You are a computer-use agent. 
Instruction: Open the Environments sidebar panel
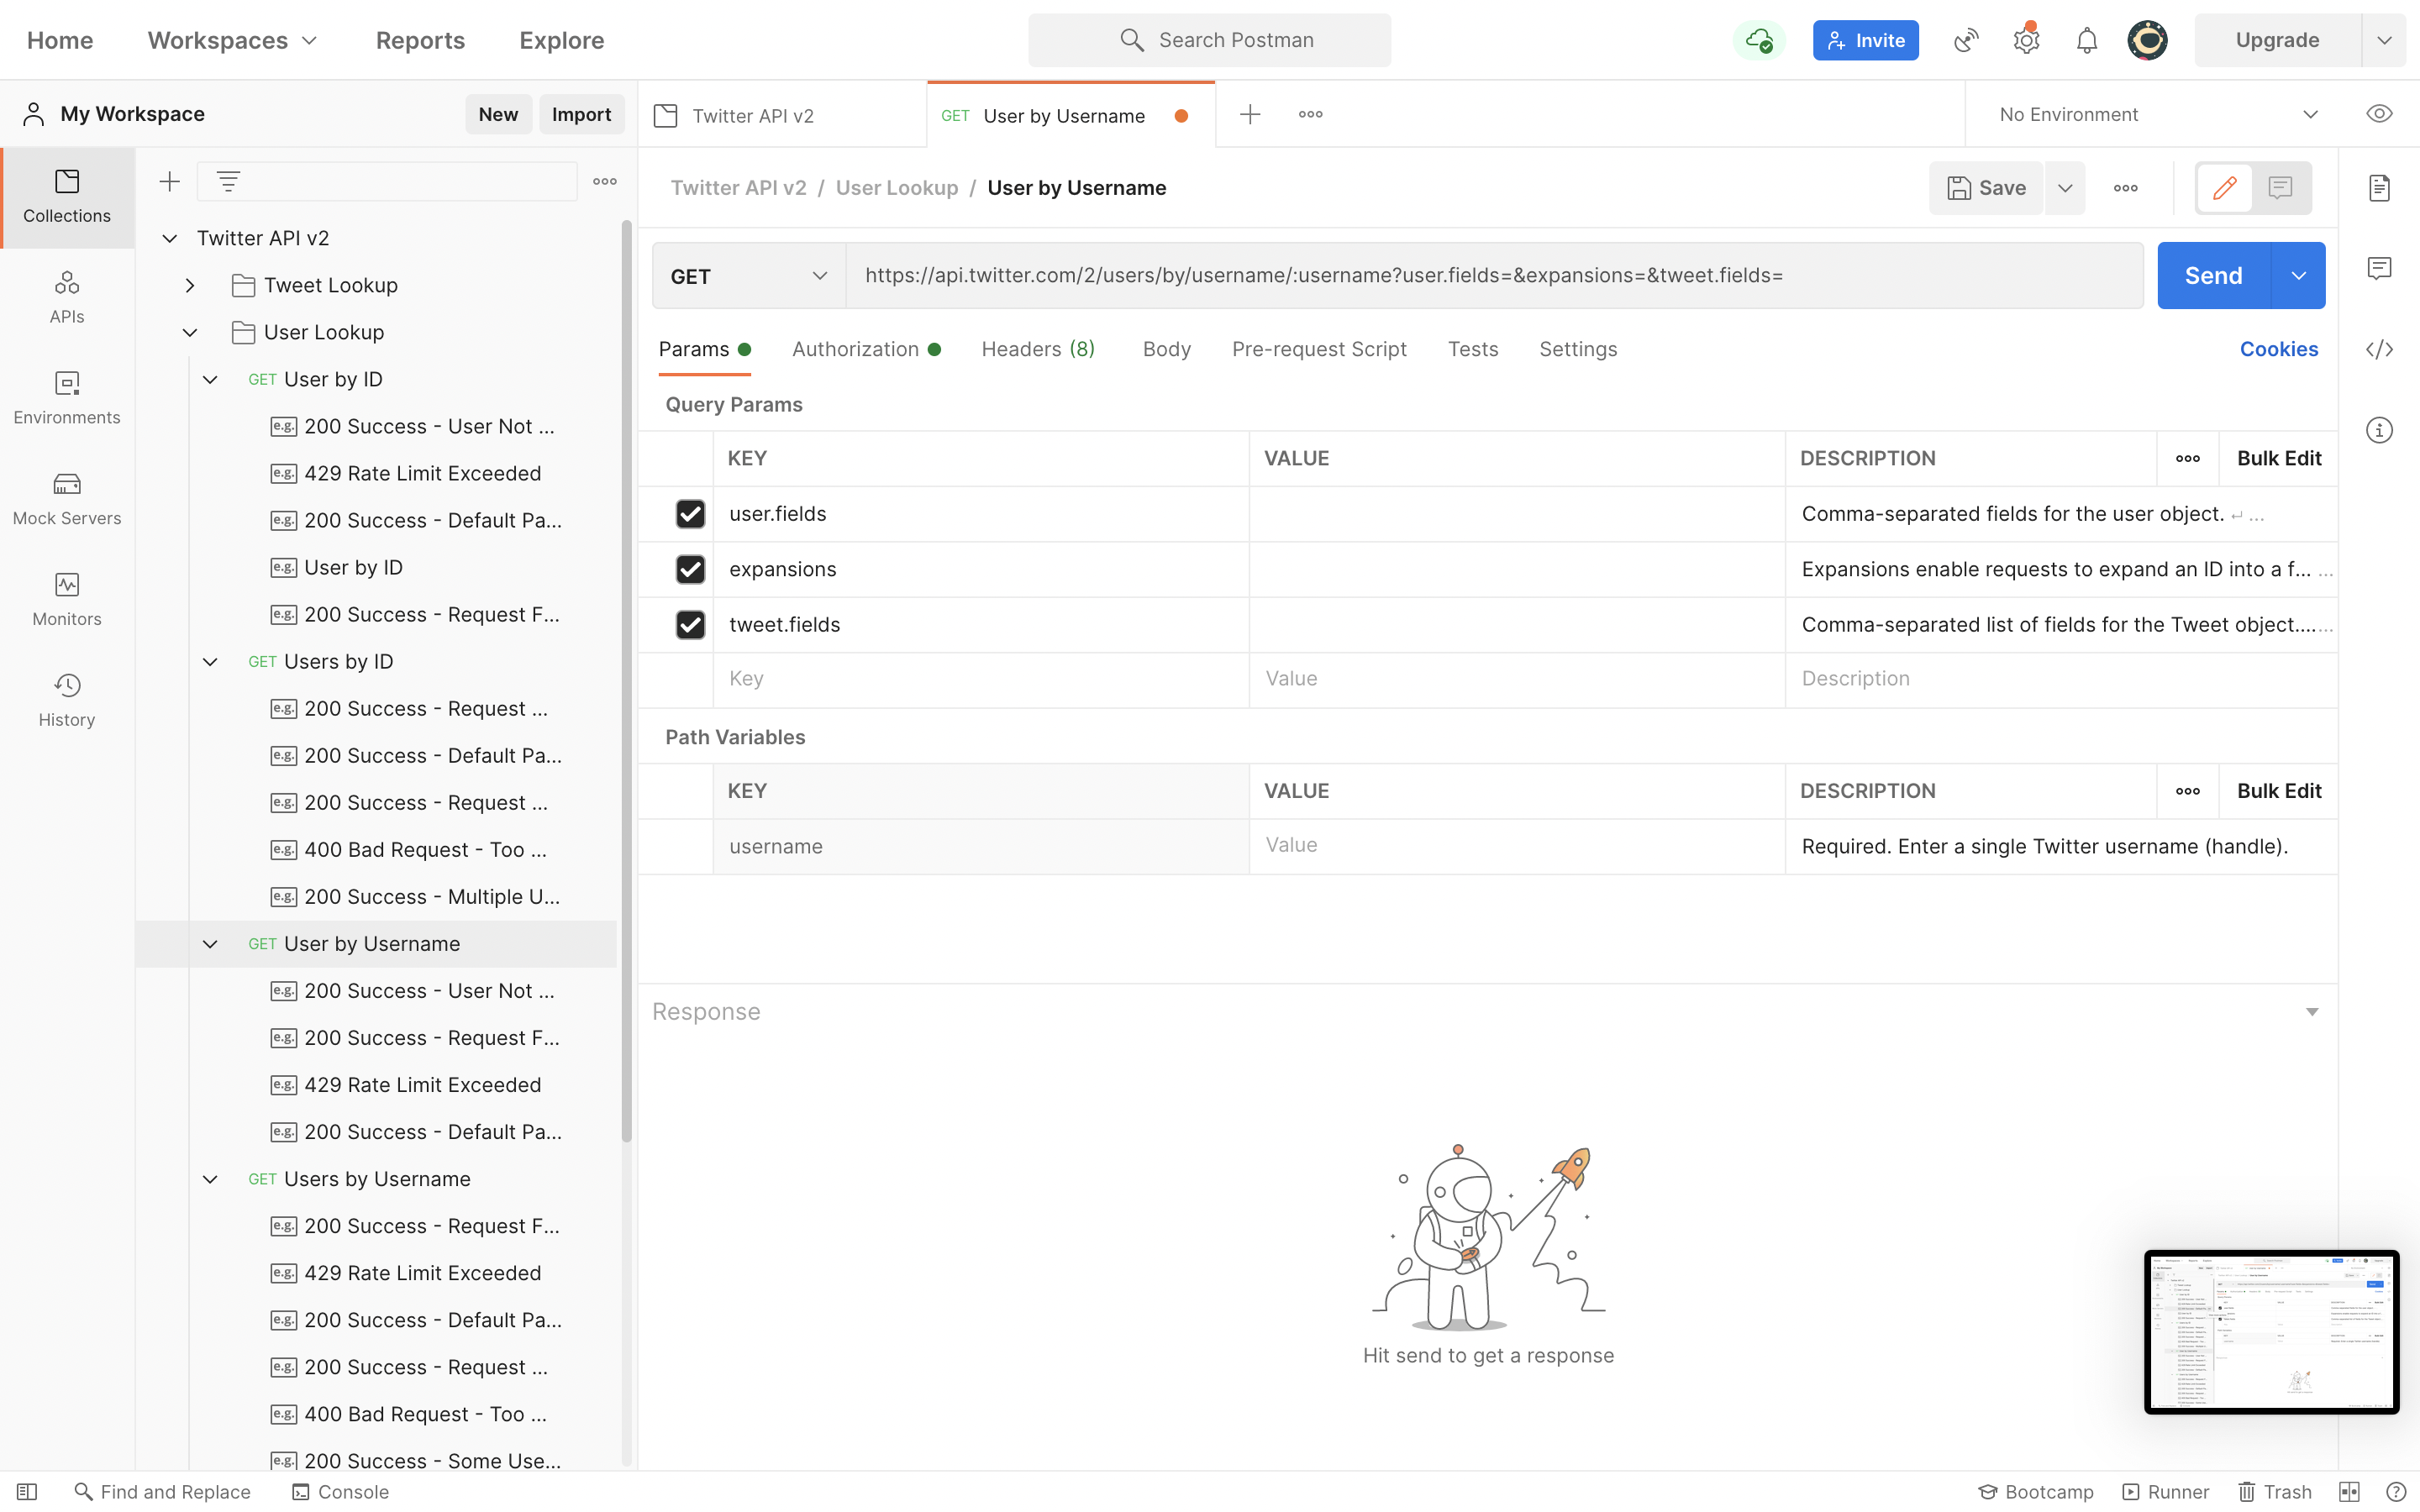click(x=67, y=396)
